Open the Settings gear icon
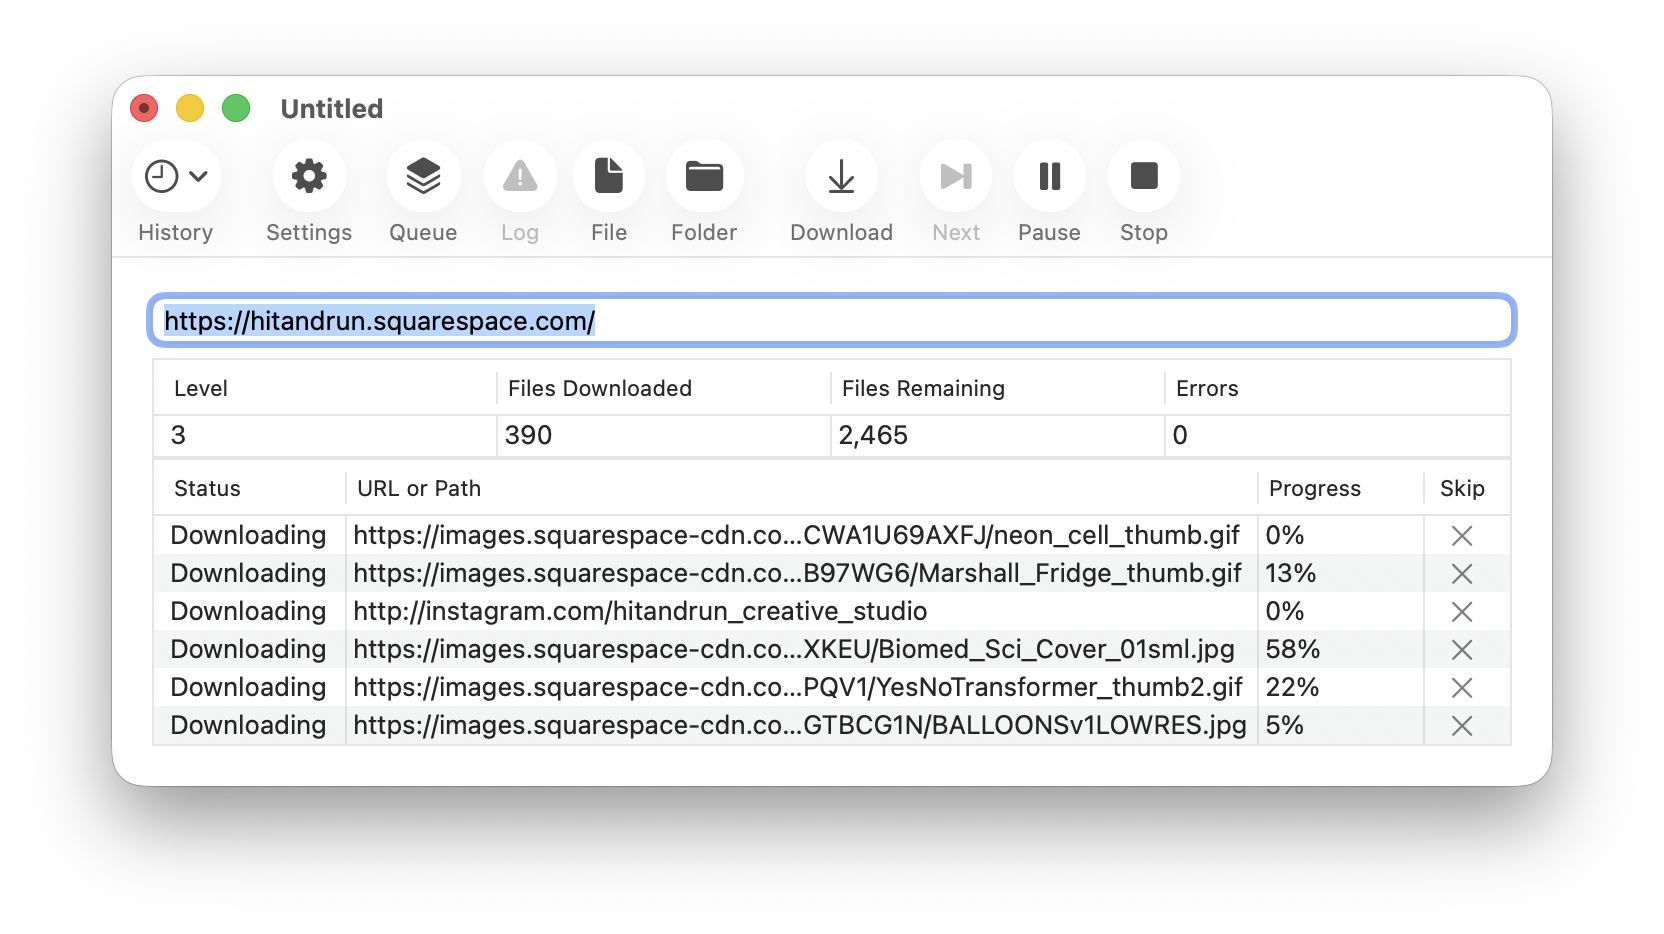1664x934 pixels. (309, 177)
